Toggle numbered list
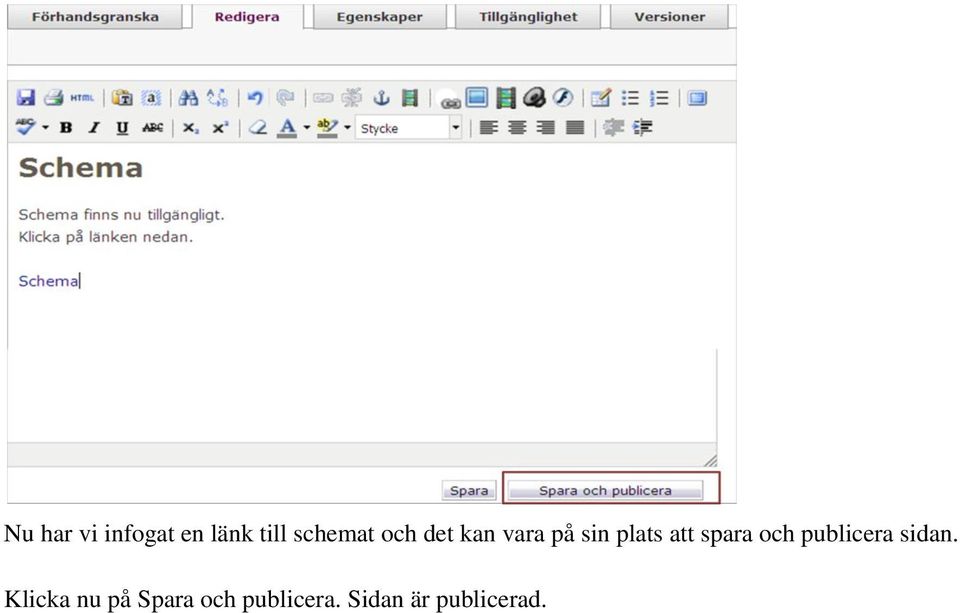960x613 pixels. pyautogui.click(x=659, y=98)
